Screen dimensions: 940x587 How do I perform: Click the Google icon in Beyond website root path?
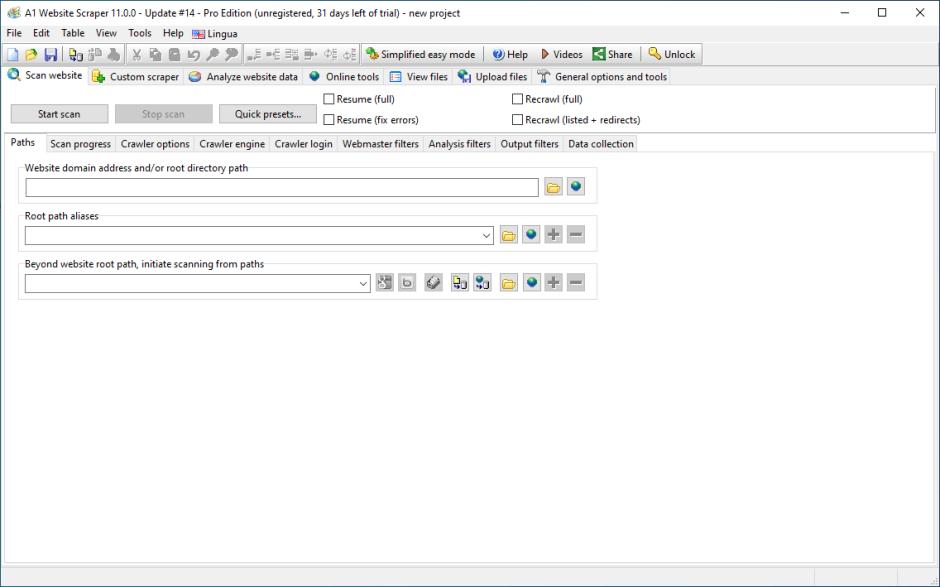(384, 283)
